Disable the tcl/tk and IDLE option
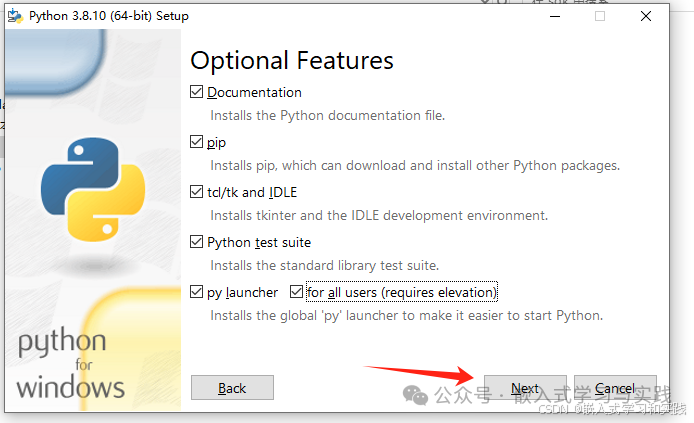Screen dimensions: 694x423 point(197,192)
